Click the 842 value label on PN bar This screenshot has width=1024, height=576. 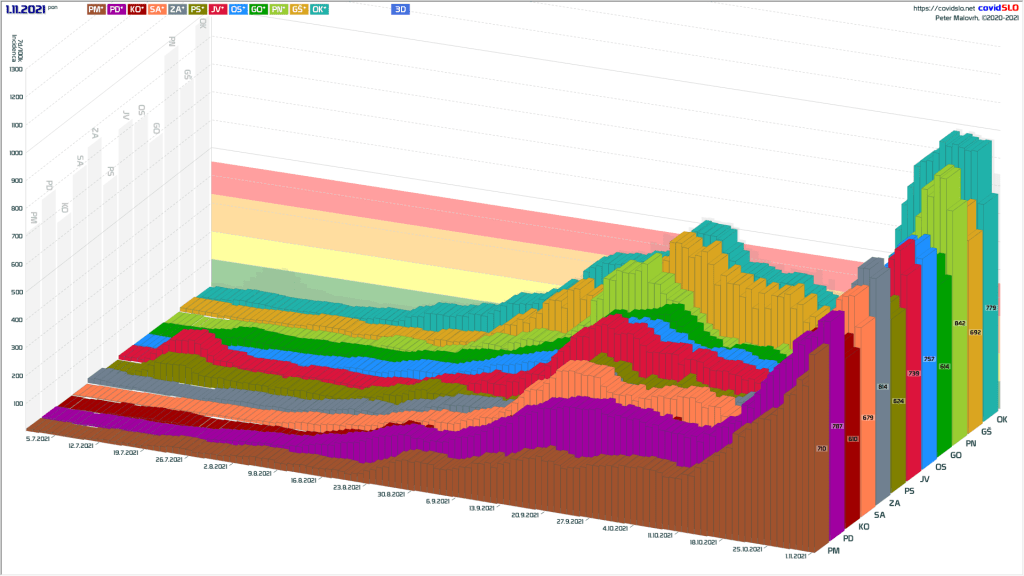pyautogui.click(x=960, y=323)
